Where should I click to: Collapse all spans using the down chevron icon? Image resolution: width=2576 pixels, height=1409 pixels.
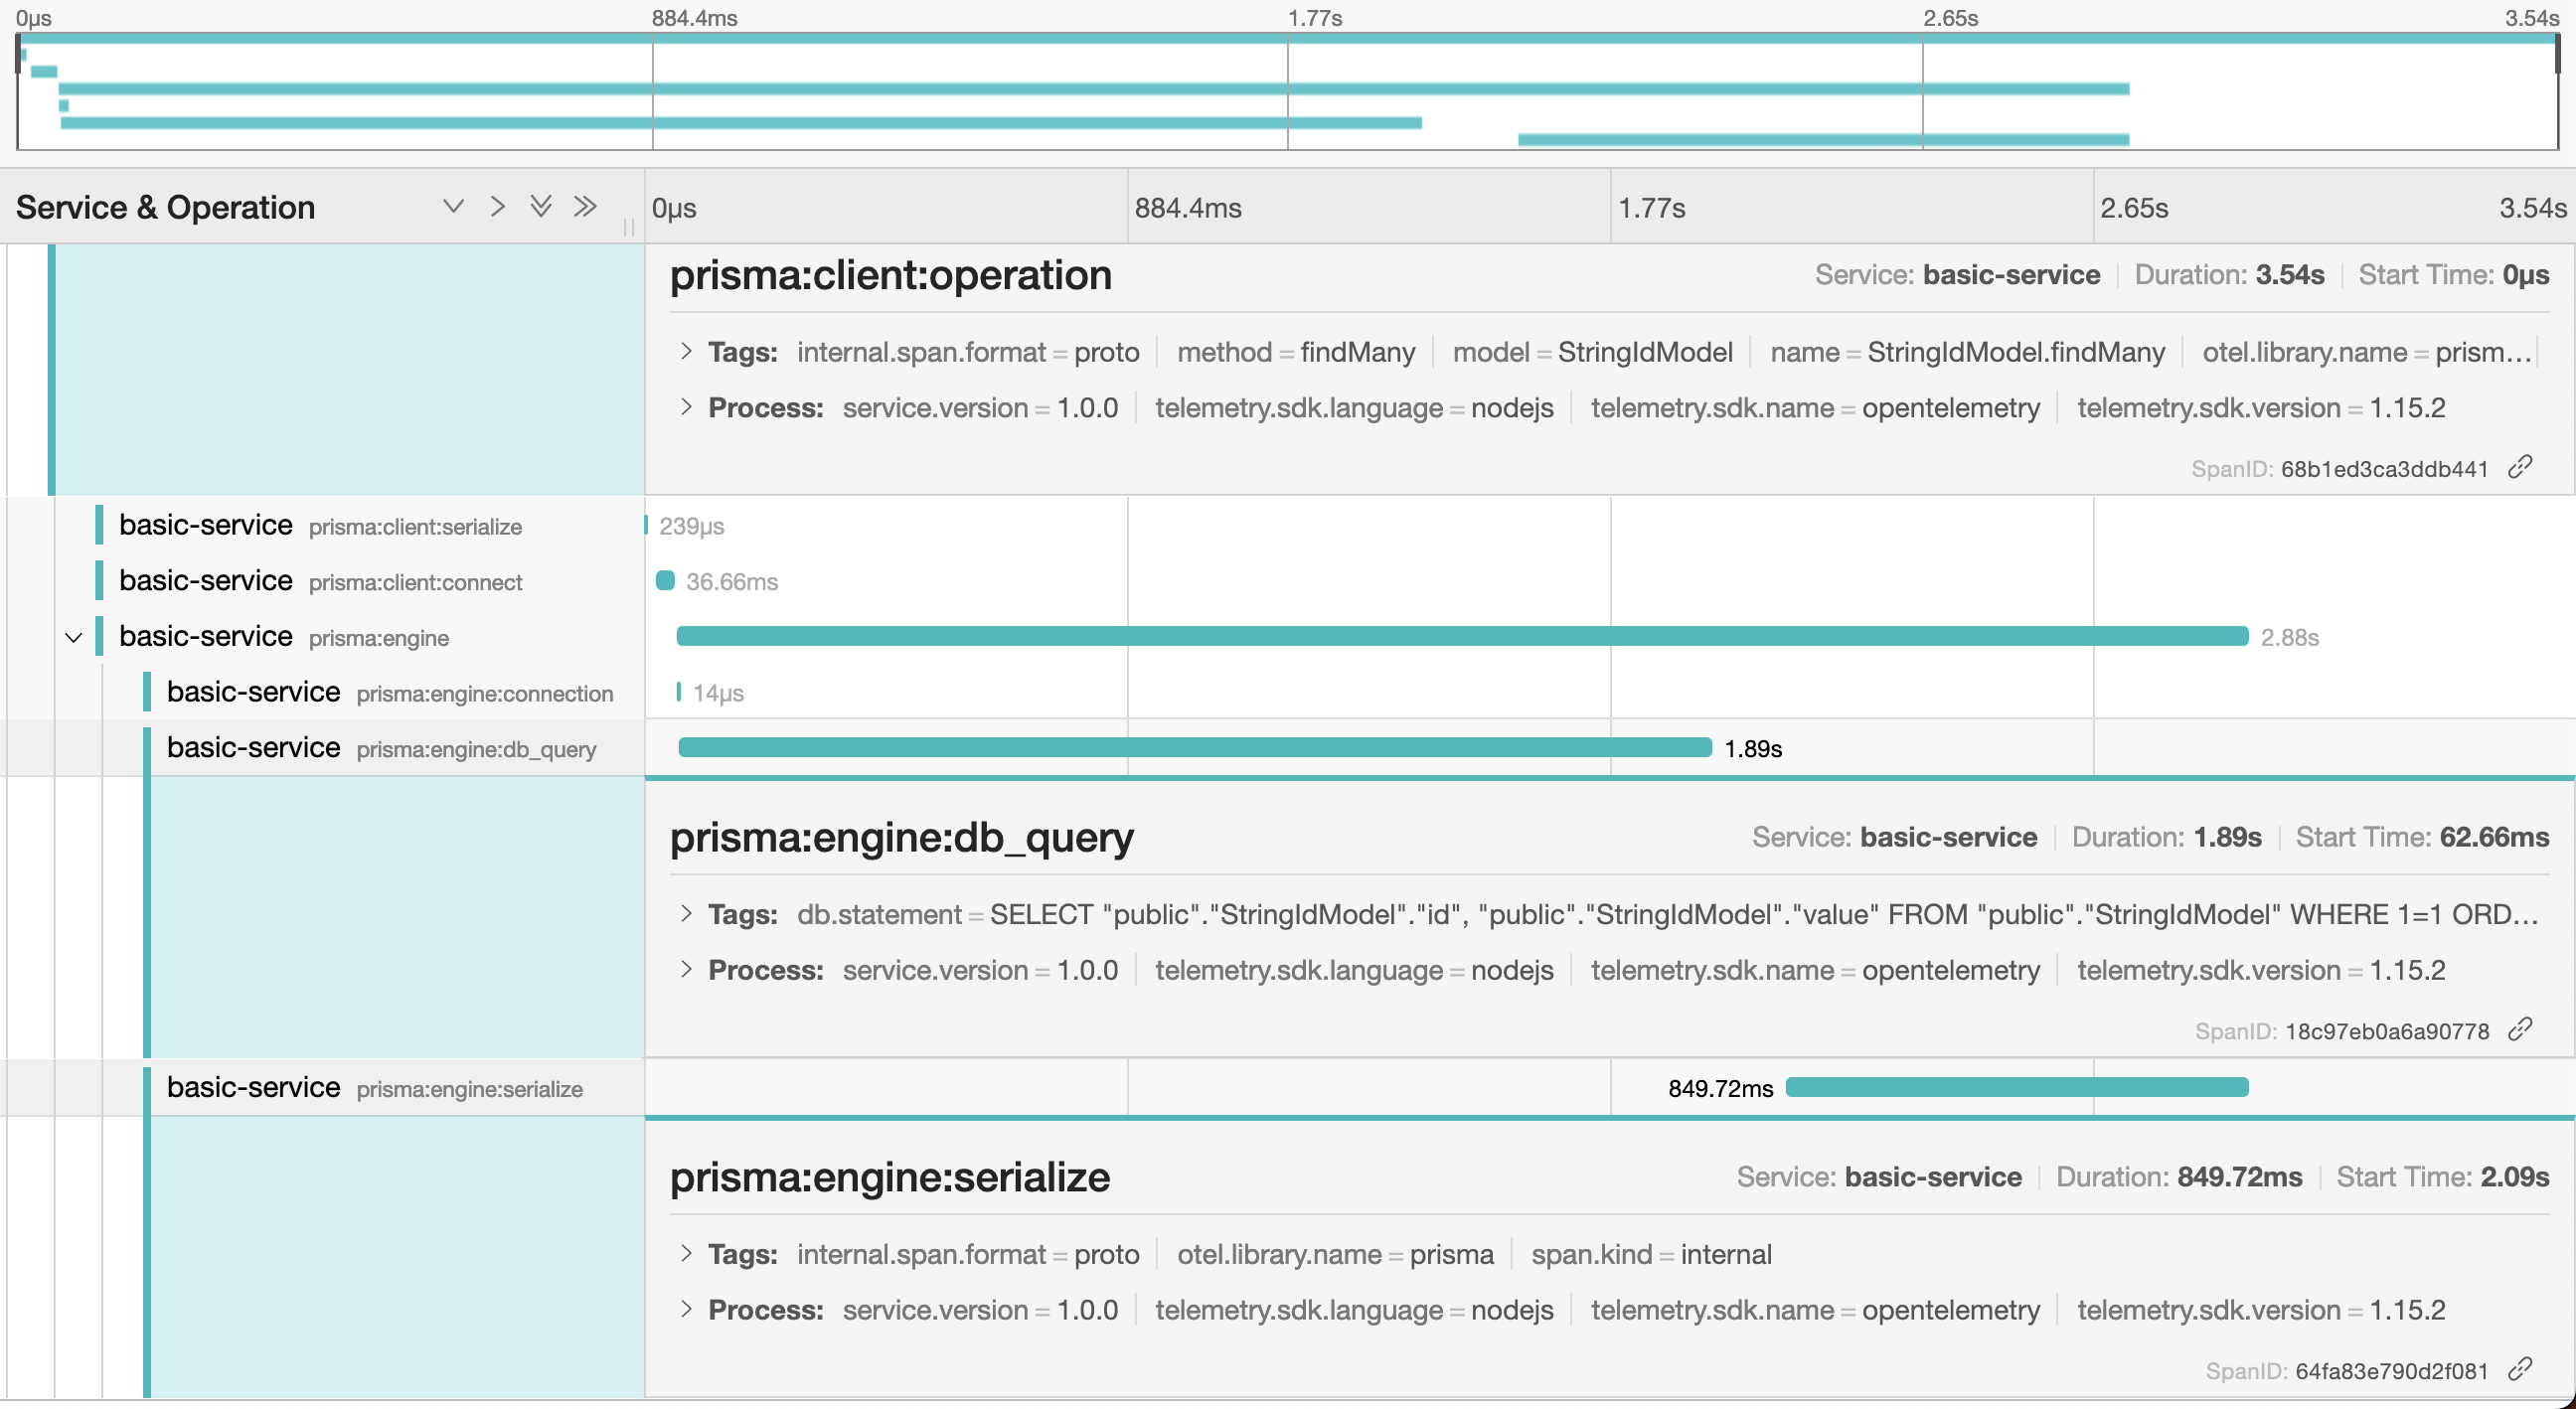click(x=454, y=206)
